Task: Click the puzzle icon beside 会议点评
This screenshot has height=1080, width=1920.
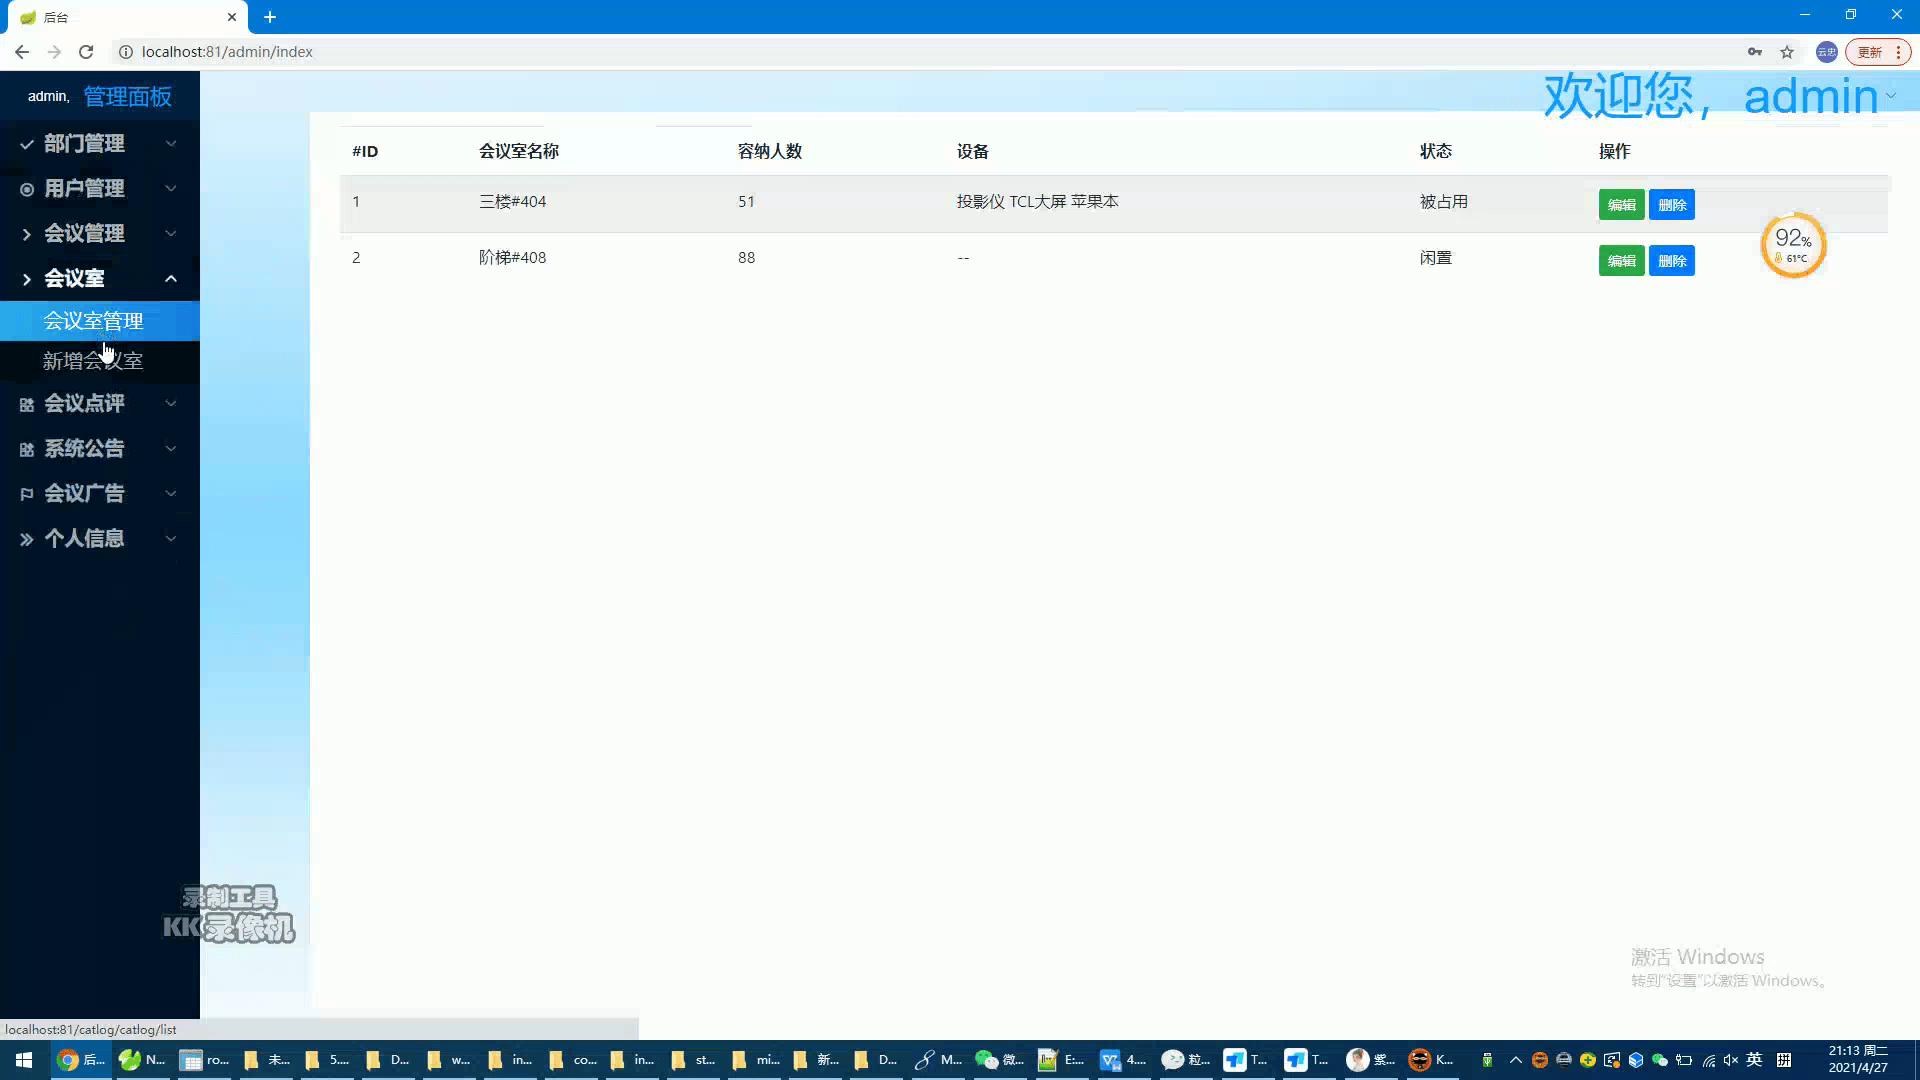Action: point(27,404)
